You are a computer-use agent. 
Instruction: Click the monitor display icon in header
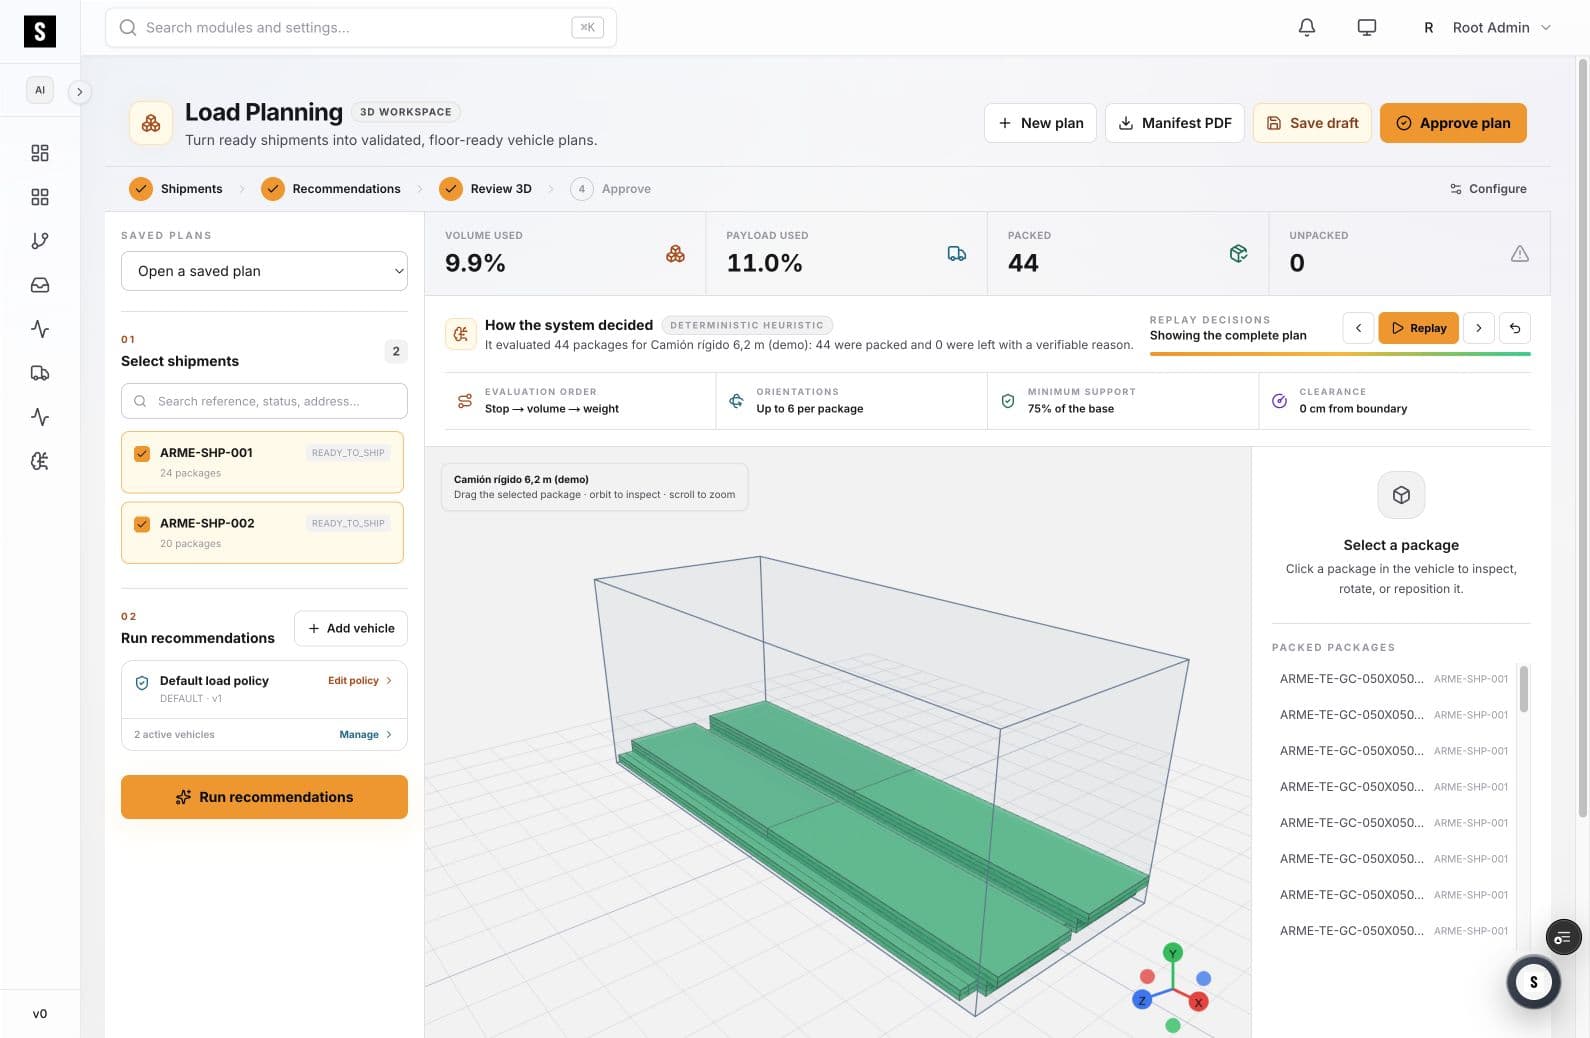coord(1366,28)
